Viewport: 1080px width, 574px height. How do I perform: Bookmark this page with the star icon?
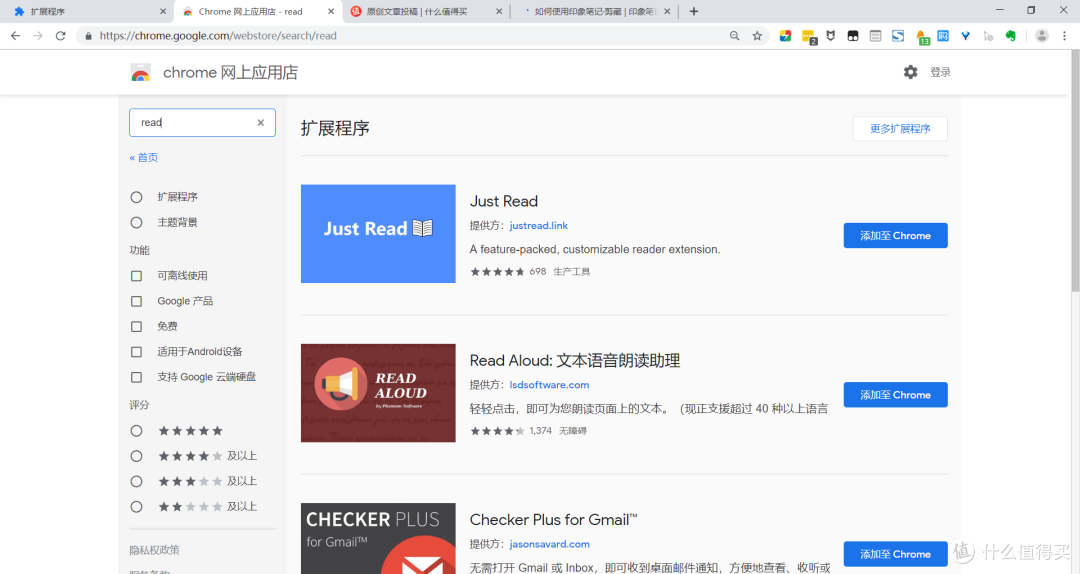pyautogui.click(x=757, y=36)
